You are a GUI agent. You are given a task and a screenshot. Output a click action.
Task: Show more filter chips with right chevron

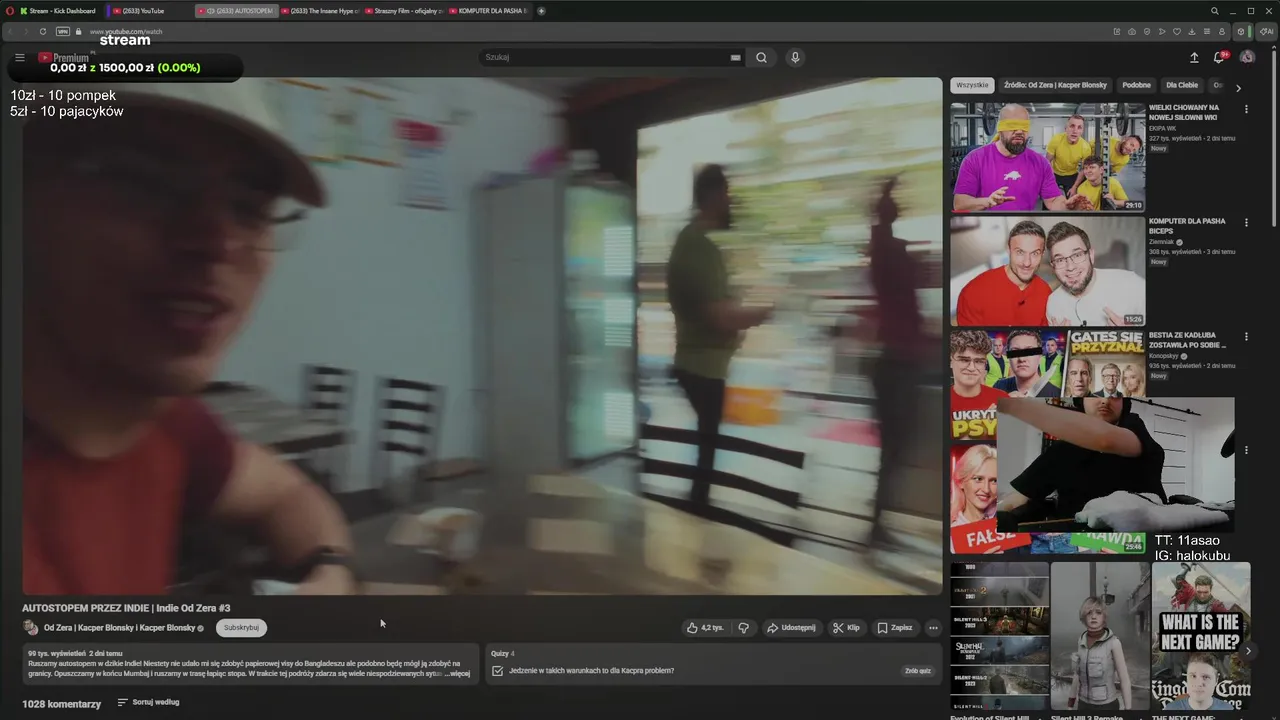click(1238, 88)
